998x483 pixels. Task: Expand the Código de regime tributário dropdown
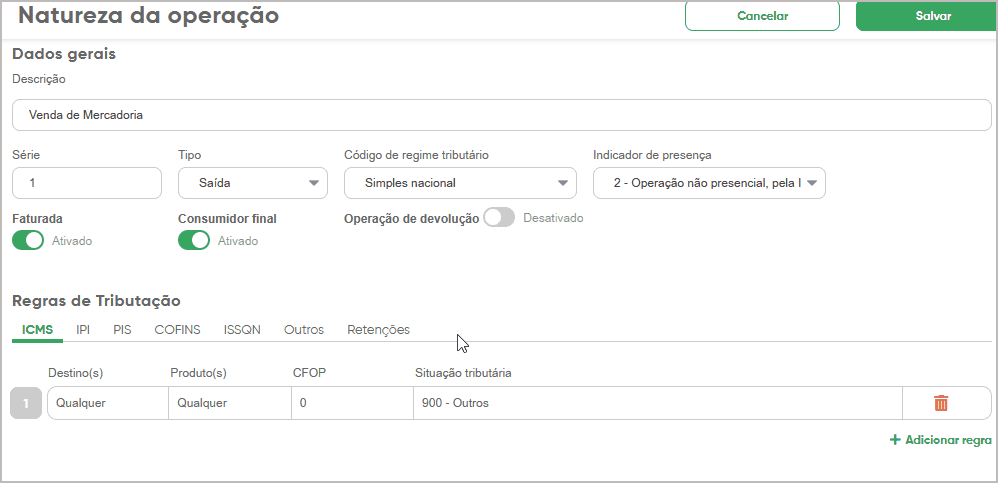coord(460,183)
